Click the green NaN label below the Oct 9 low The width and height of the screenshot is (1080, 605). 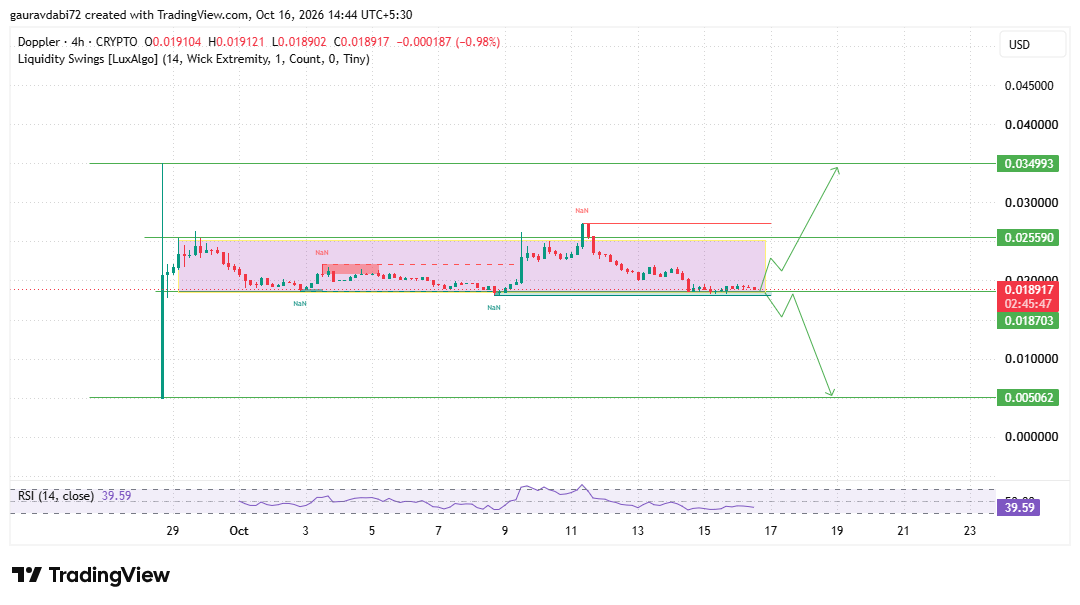494,307
